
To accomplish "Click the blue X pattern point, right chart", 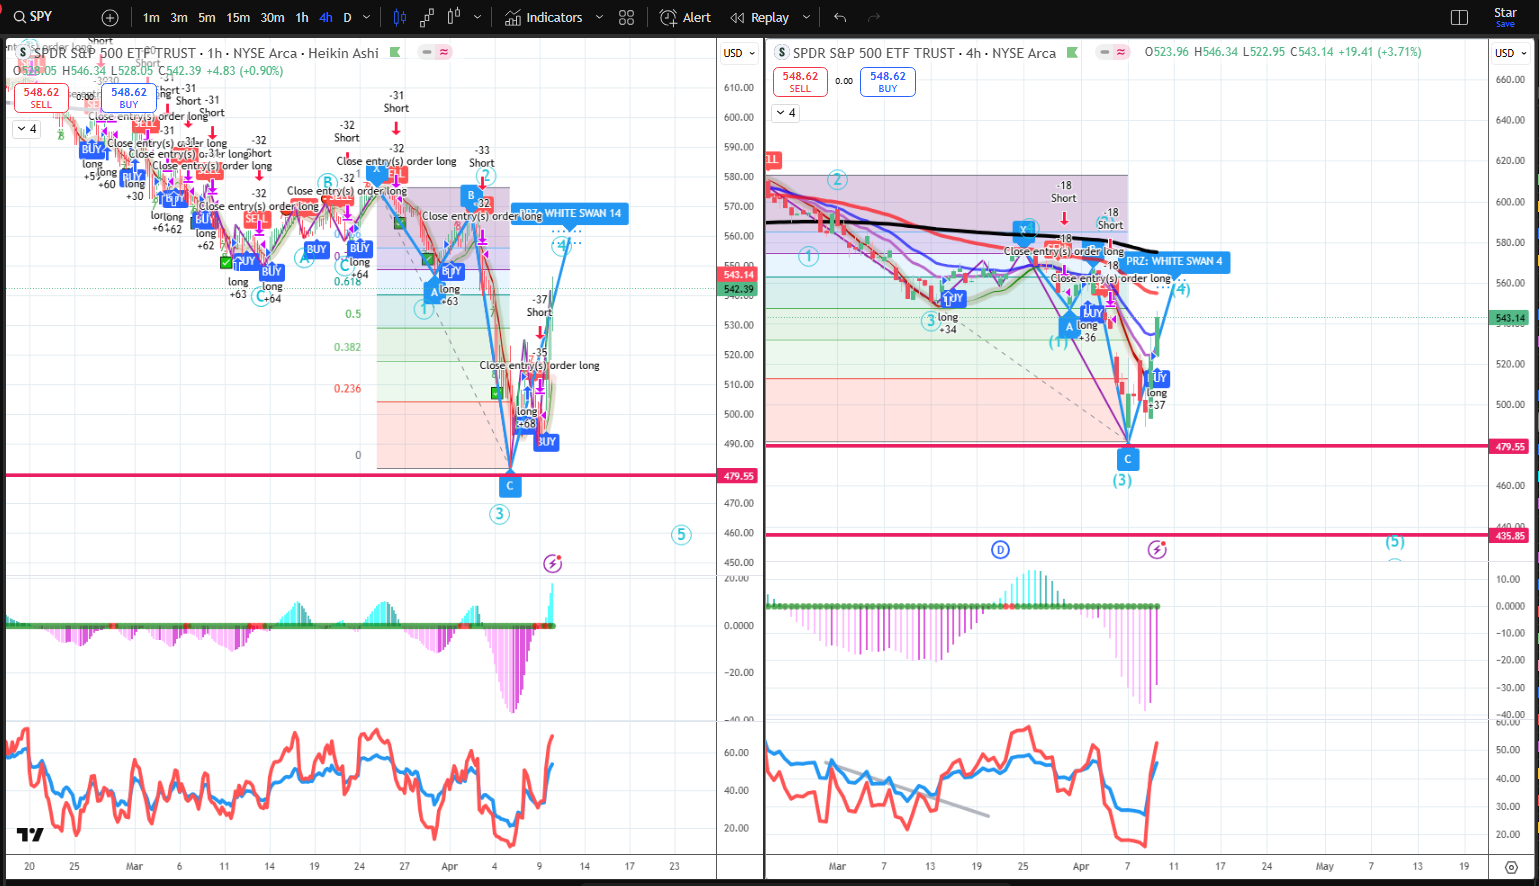I will [1023, 230].
